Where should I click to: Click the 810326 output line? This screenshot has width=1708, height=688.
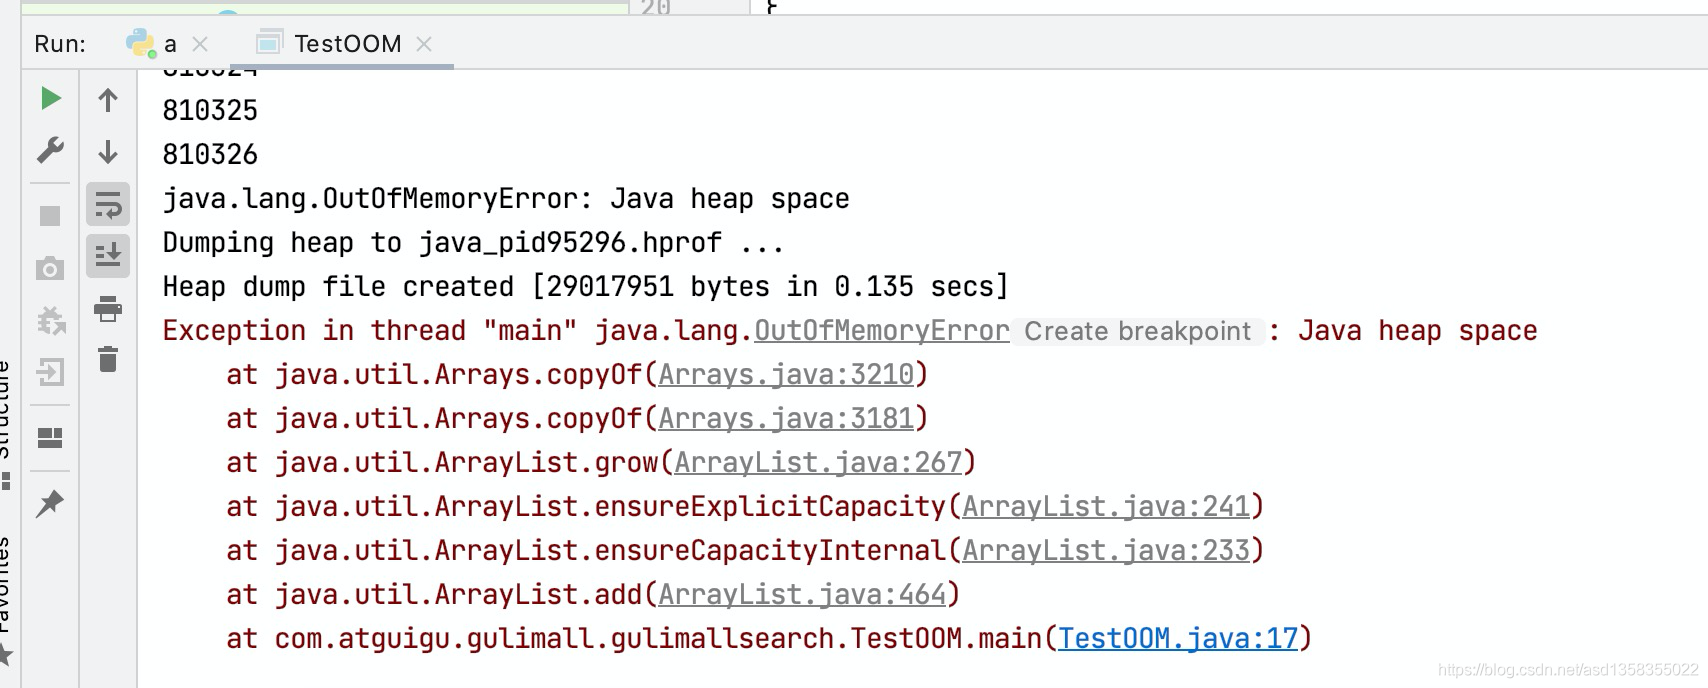(x=210, y=155)
